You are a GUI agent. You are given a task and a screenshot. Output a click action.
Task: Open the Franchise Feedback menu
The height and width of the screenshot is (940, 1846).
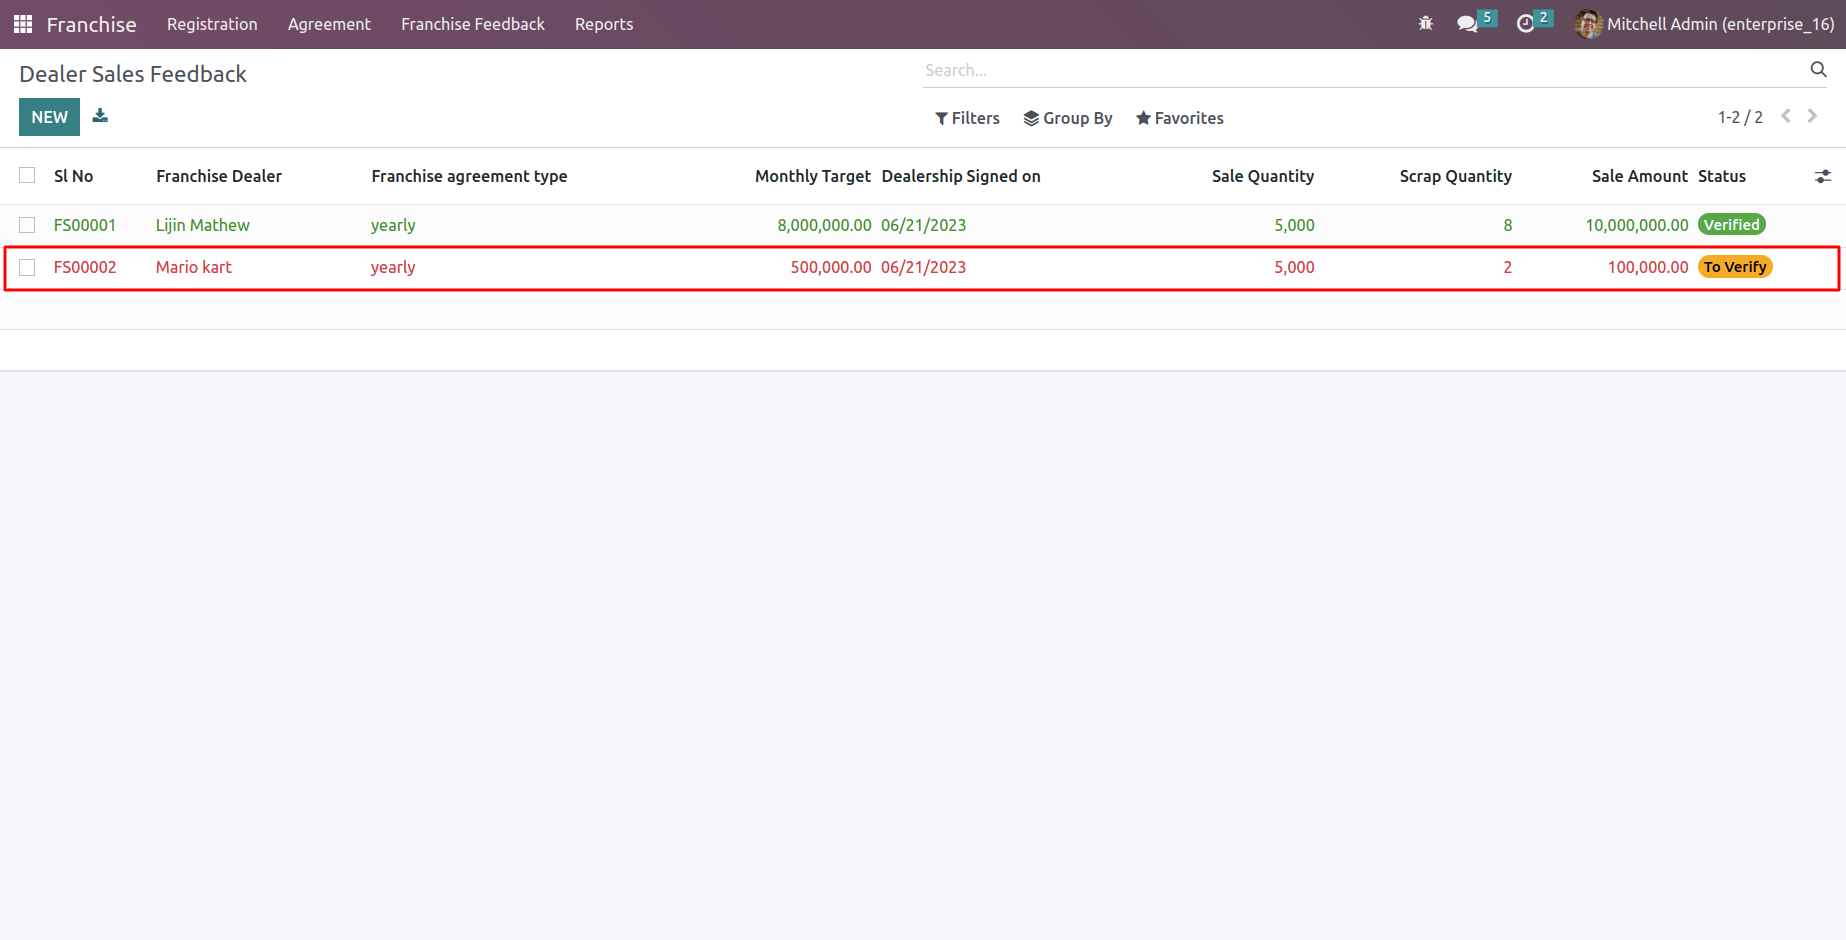[x=473, y=24]
